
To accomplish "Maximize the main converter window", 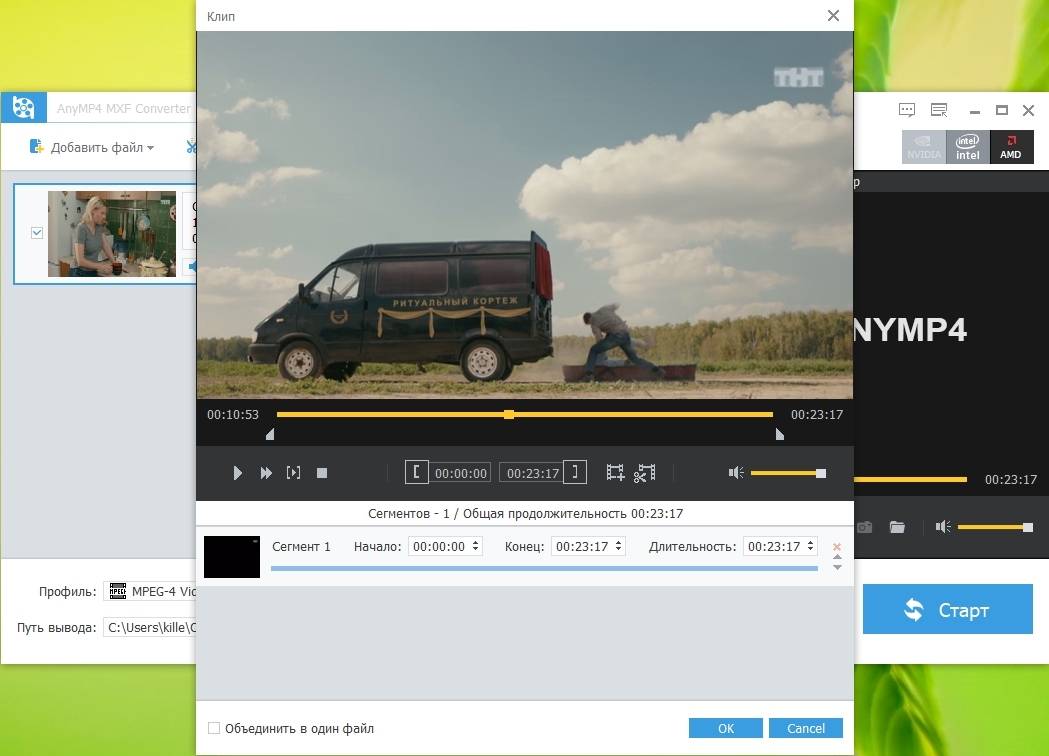I will [x=1002, y=110].
